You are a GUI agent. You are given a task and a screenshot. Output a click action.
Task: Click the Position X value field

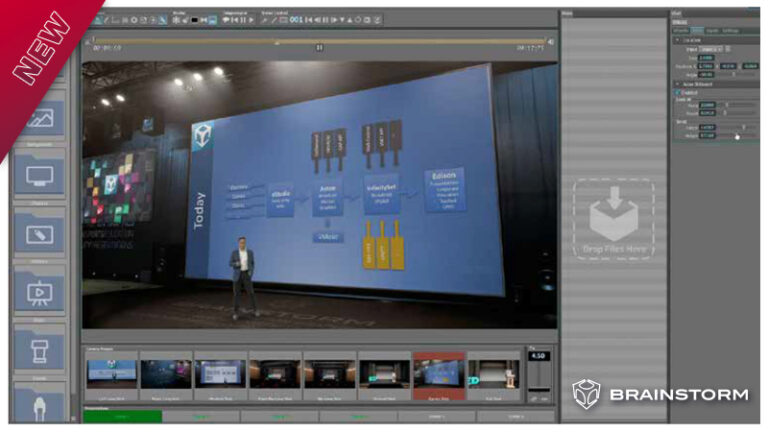click(x=706, y=66)
